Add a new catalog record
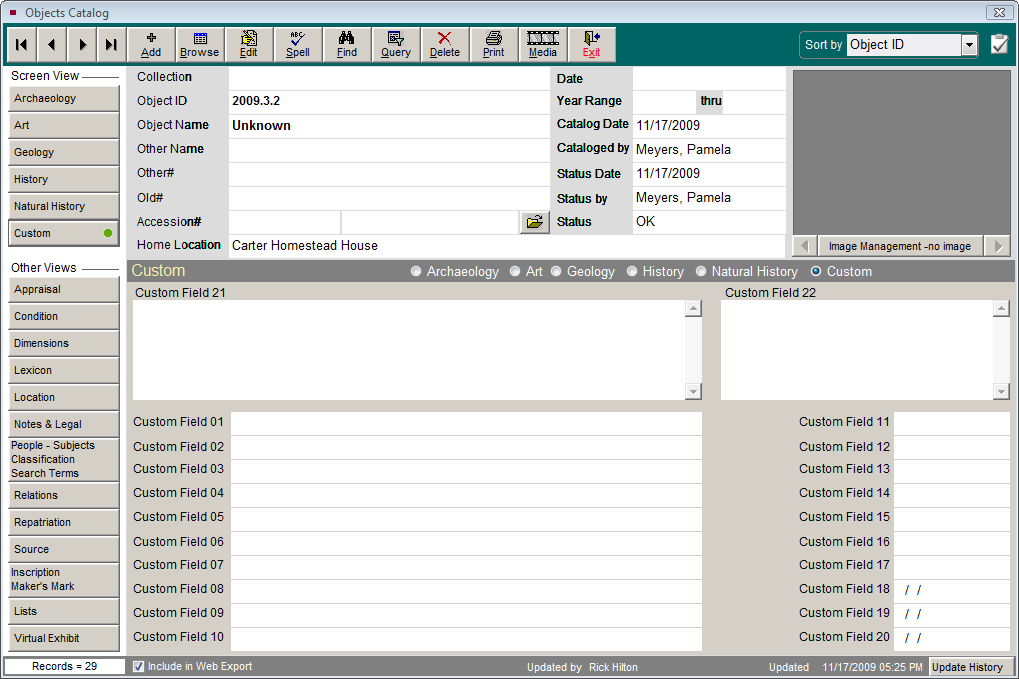This screenshot has height=679, width=1019. point(150,44)
